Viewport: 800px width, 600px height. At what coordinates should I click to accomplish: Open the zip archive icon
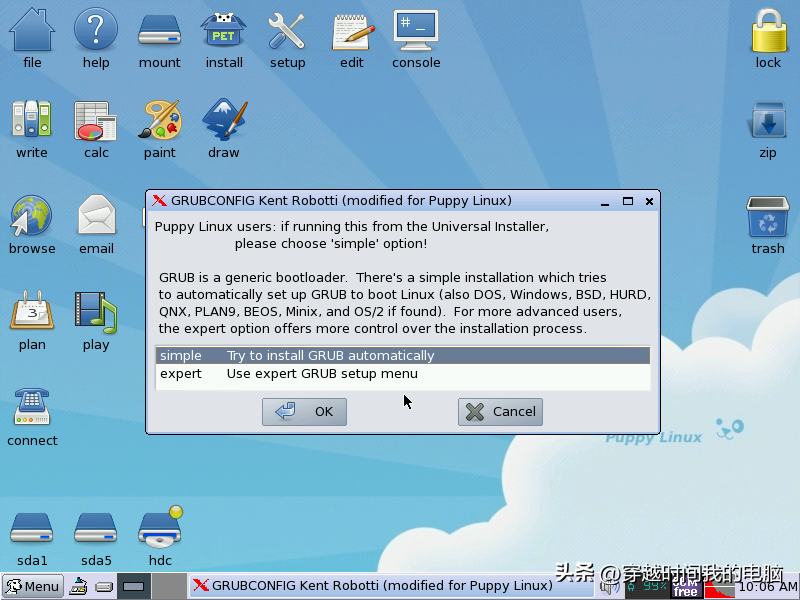click(768, 119)
